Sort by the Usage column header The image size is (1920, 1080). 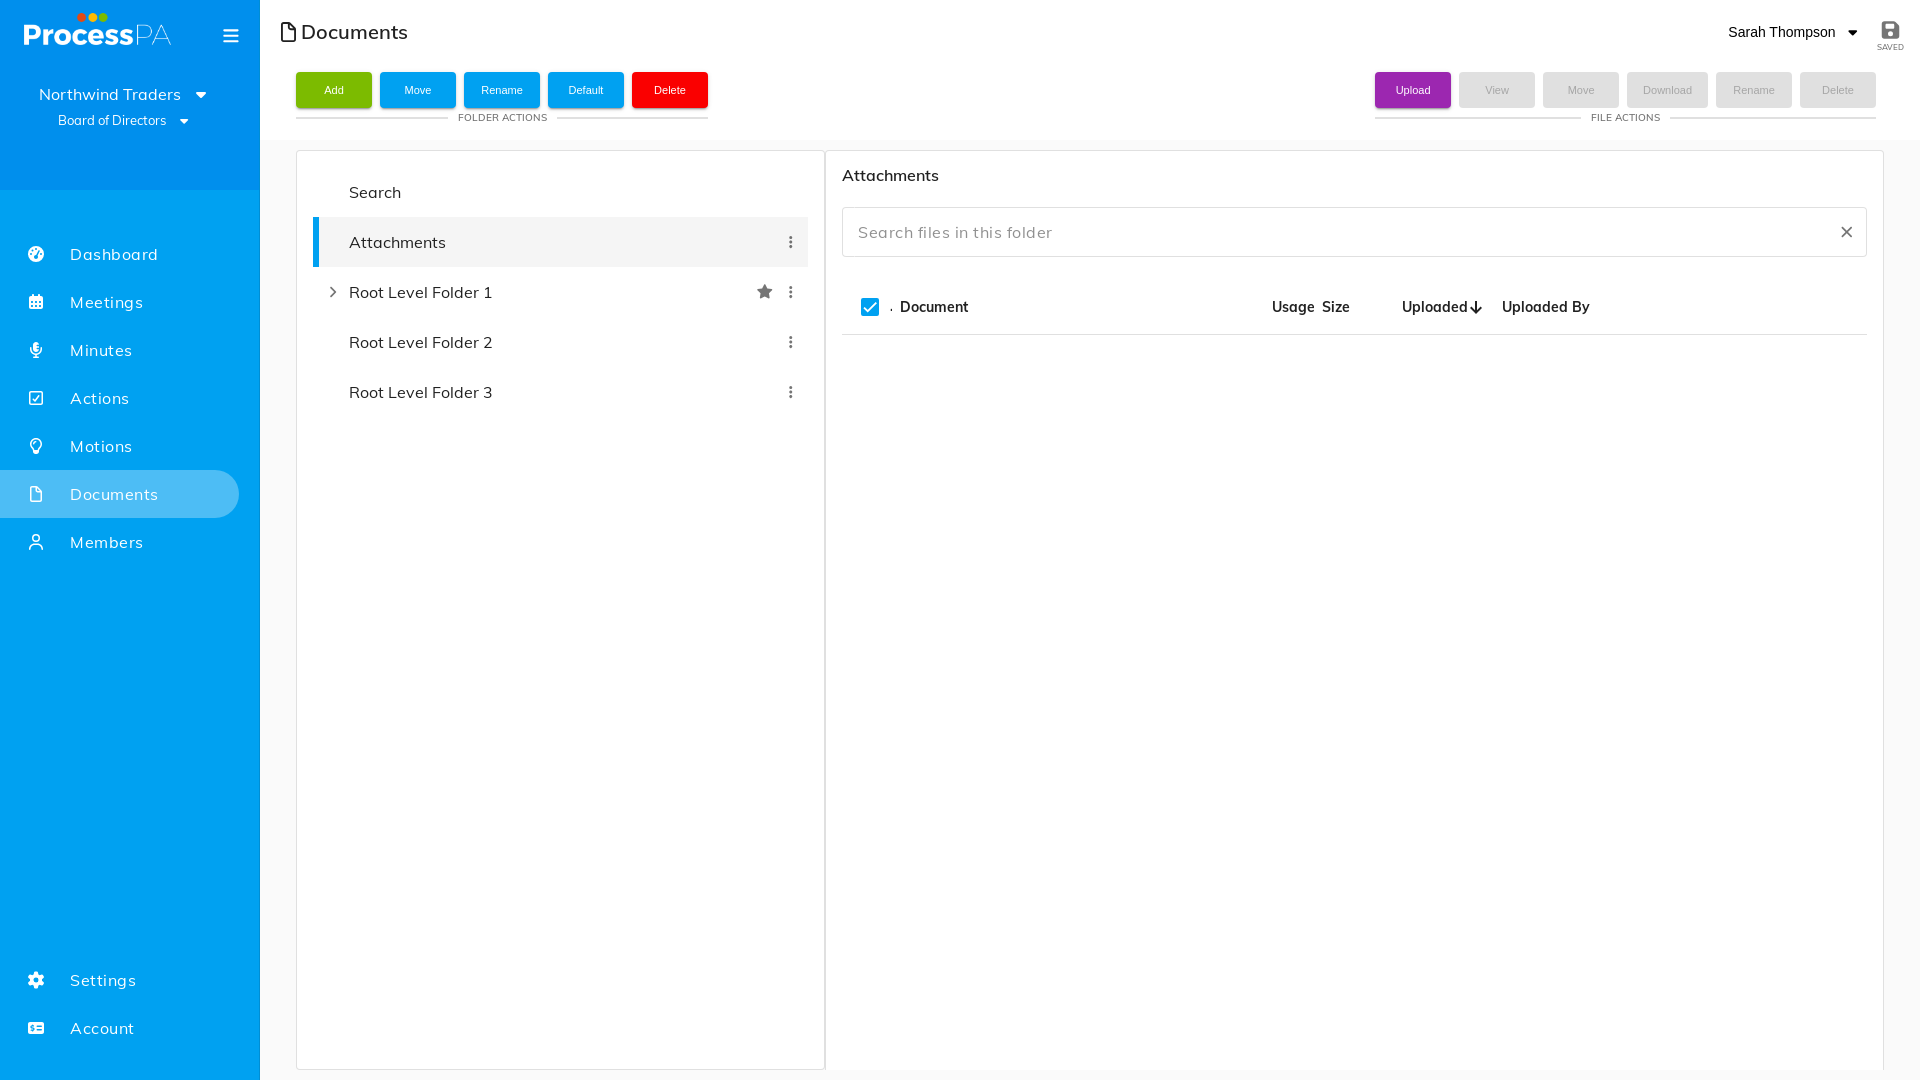(1293, 307)
